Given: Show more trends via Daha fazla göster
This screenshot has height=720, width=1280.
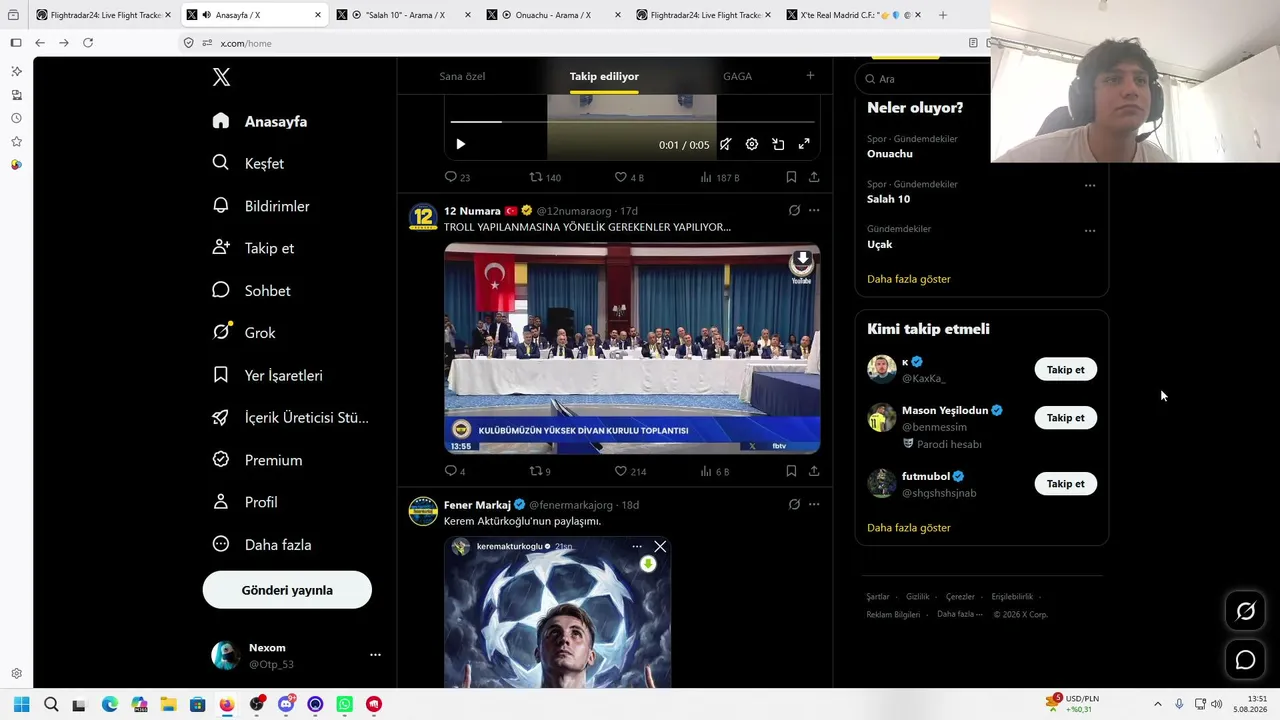Looking at the screenshot, I should point(908,279).
